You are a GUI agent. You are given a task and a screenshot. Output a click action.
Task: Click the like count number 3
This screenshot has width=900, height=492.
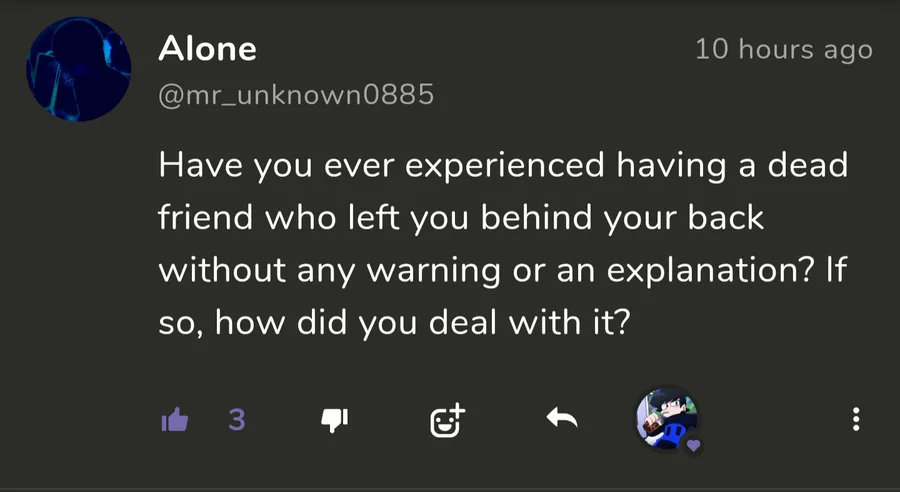click(x=236, y=420)
